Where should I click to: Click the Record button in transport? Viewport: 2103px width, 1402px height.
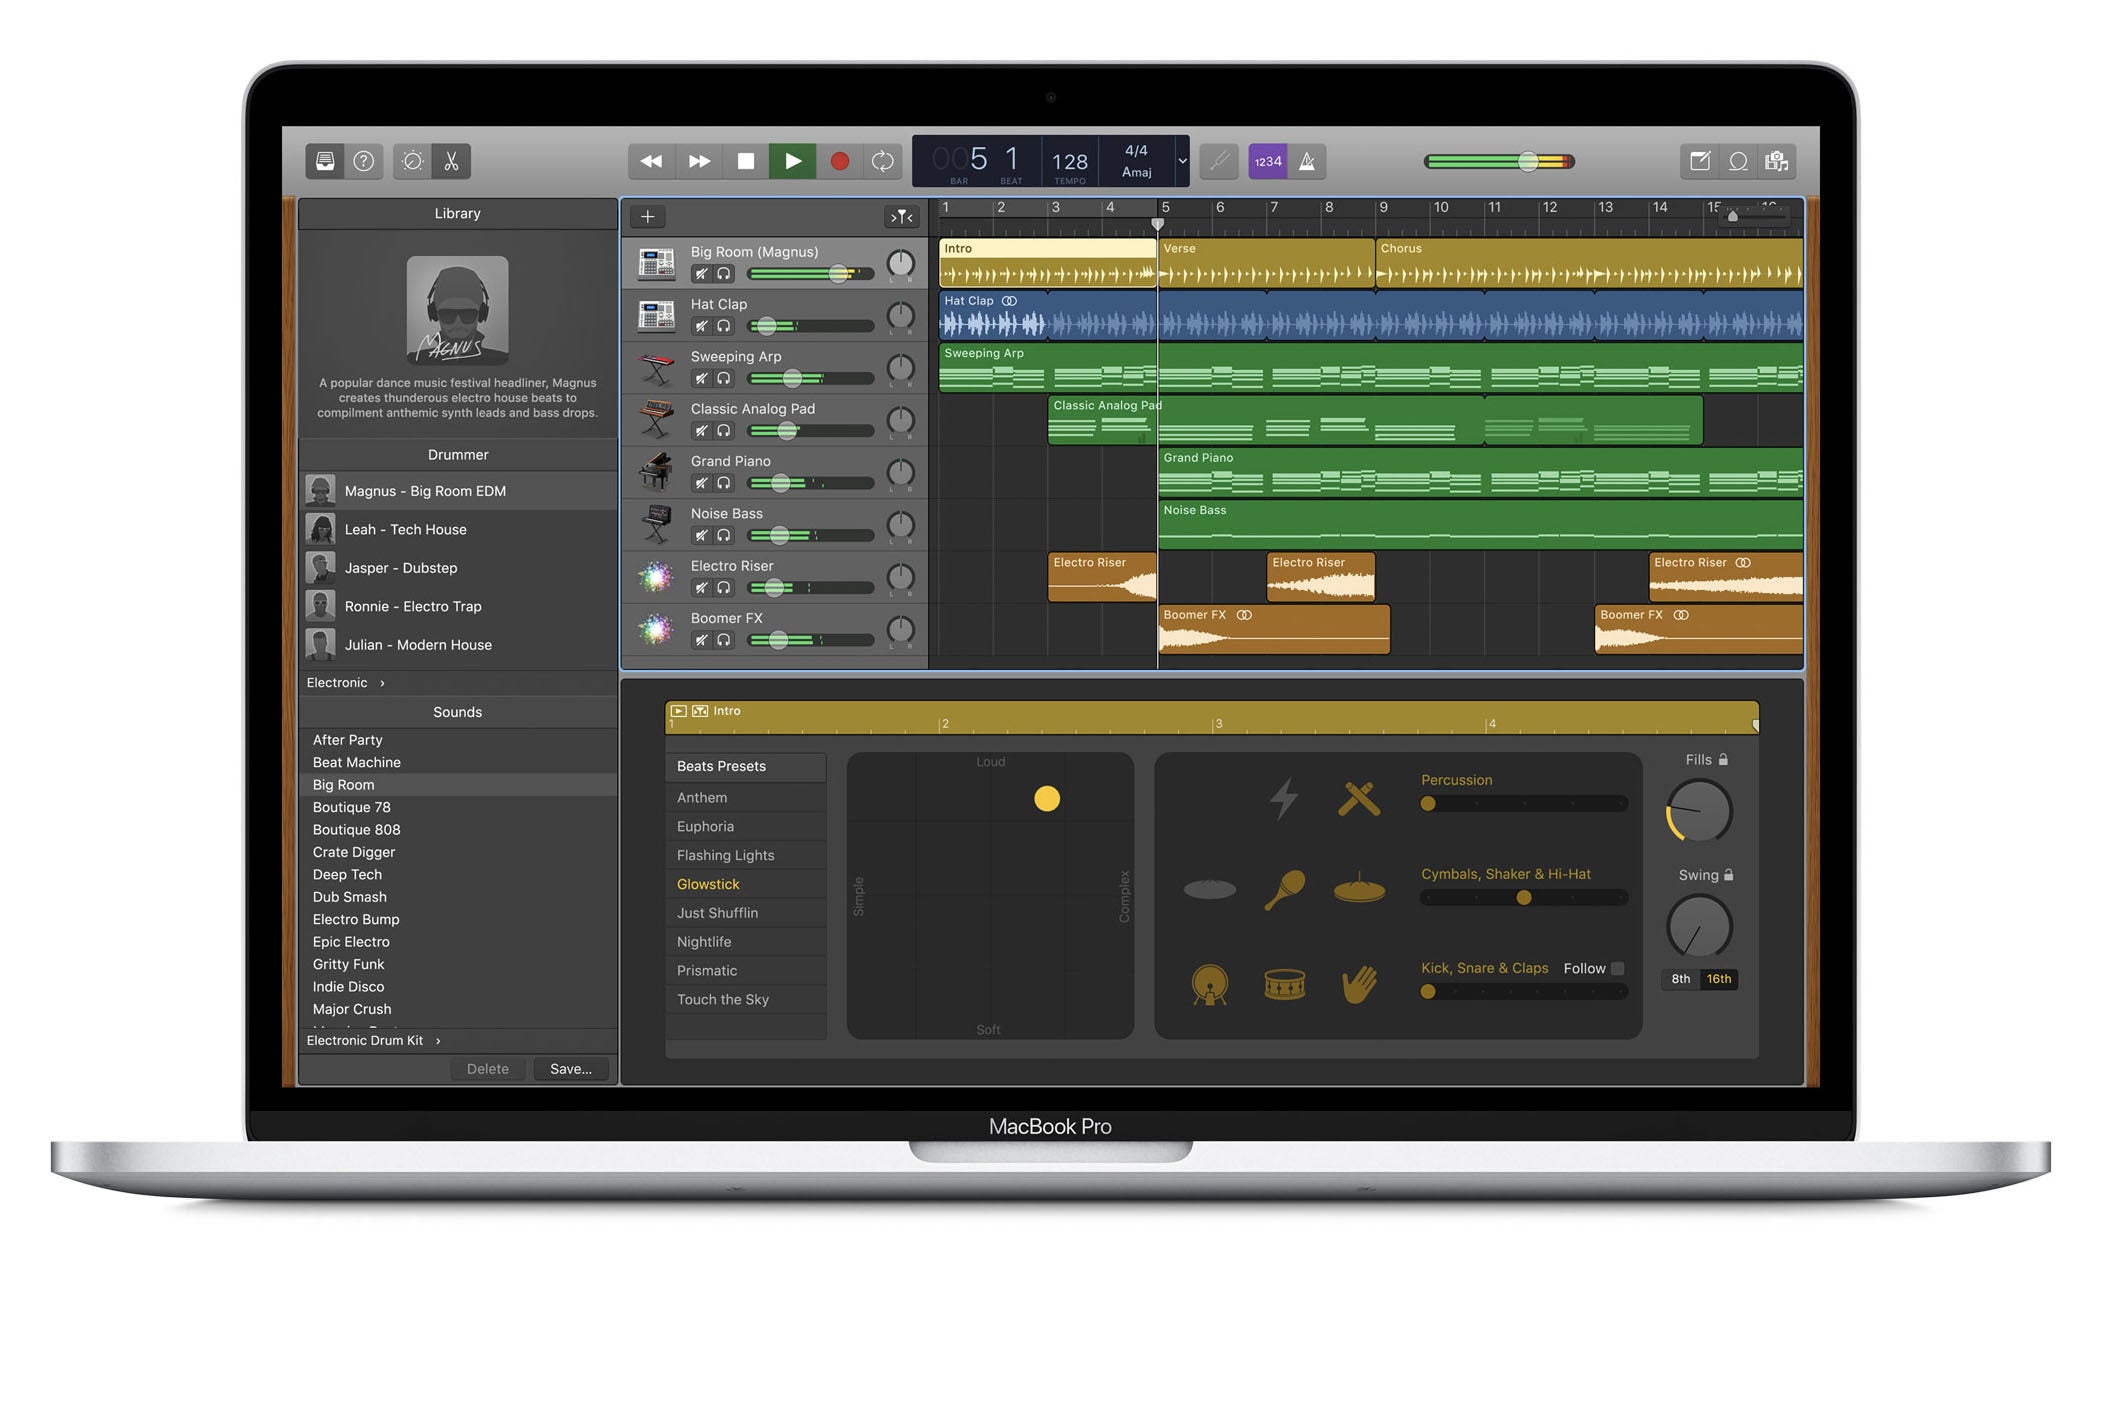[x=839, y=161]
